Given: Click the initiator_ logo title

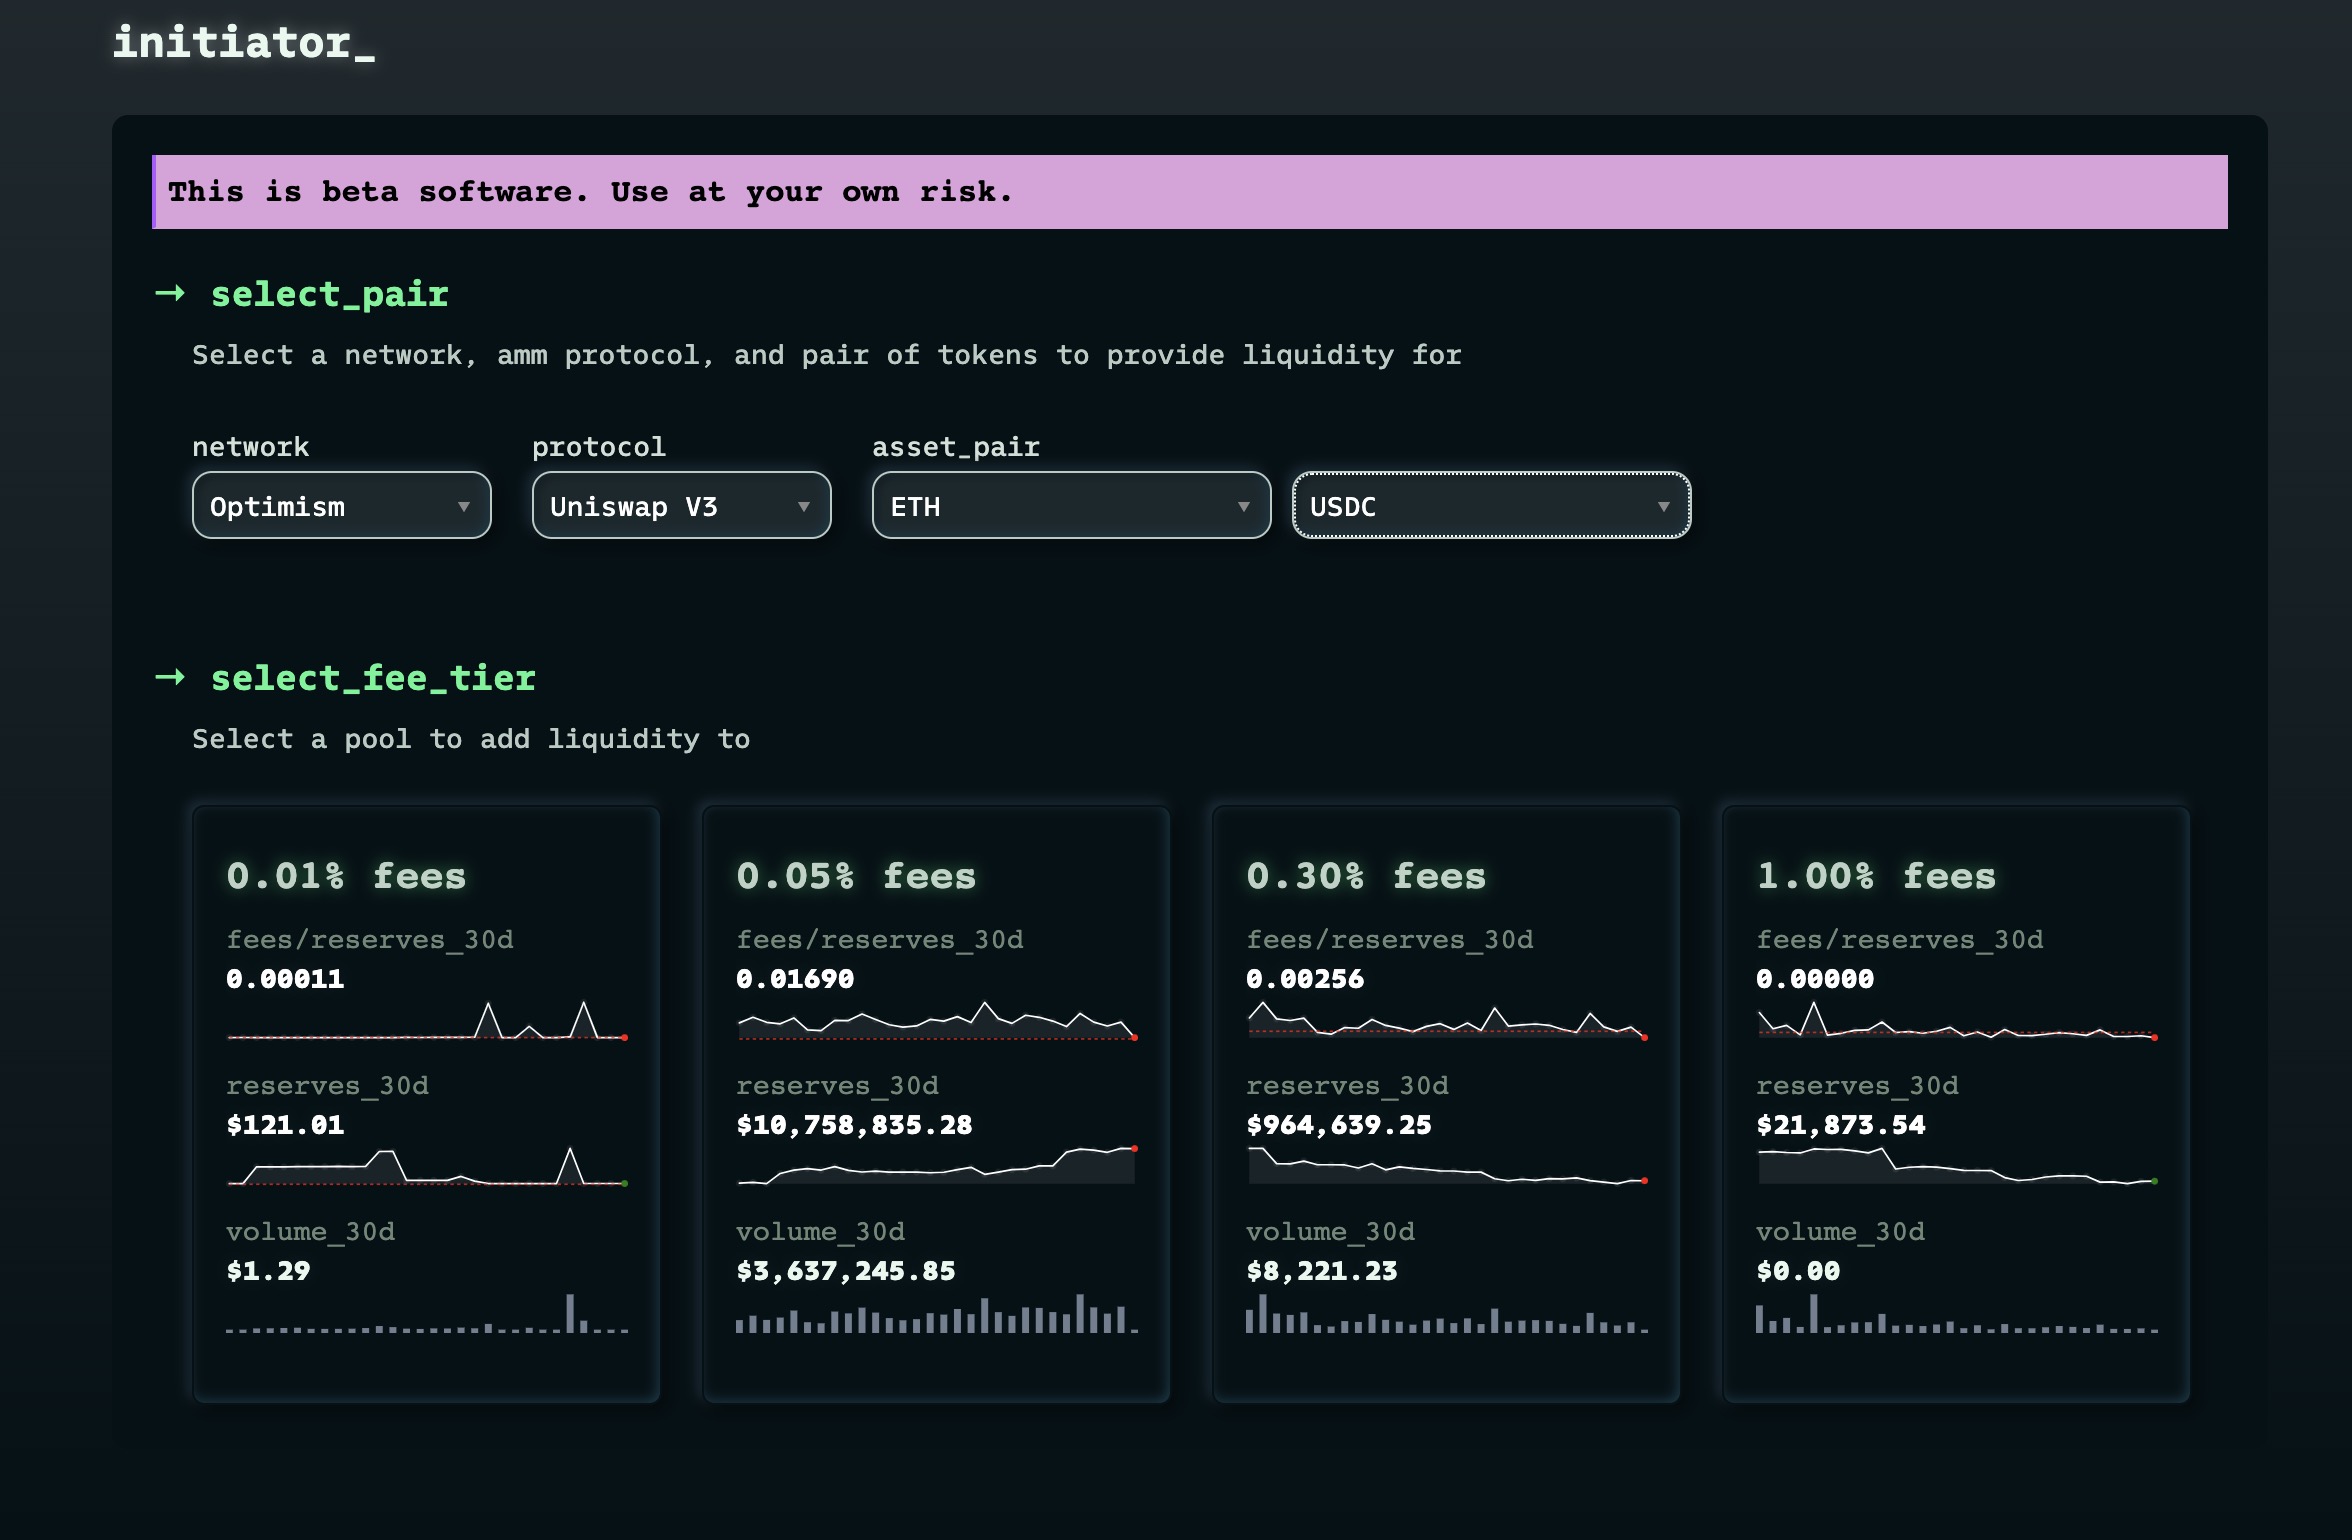Looking at the screenshot, I should pyautogui.click(x=244, y=43).
